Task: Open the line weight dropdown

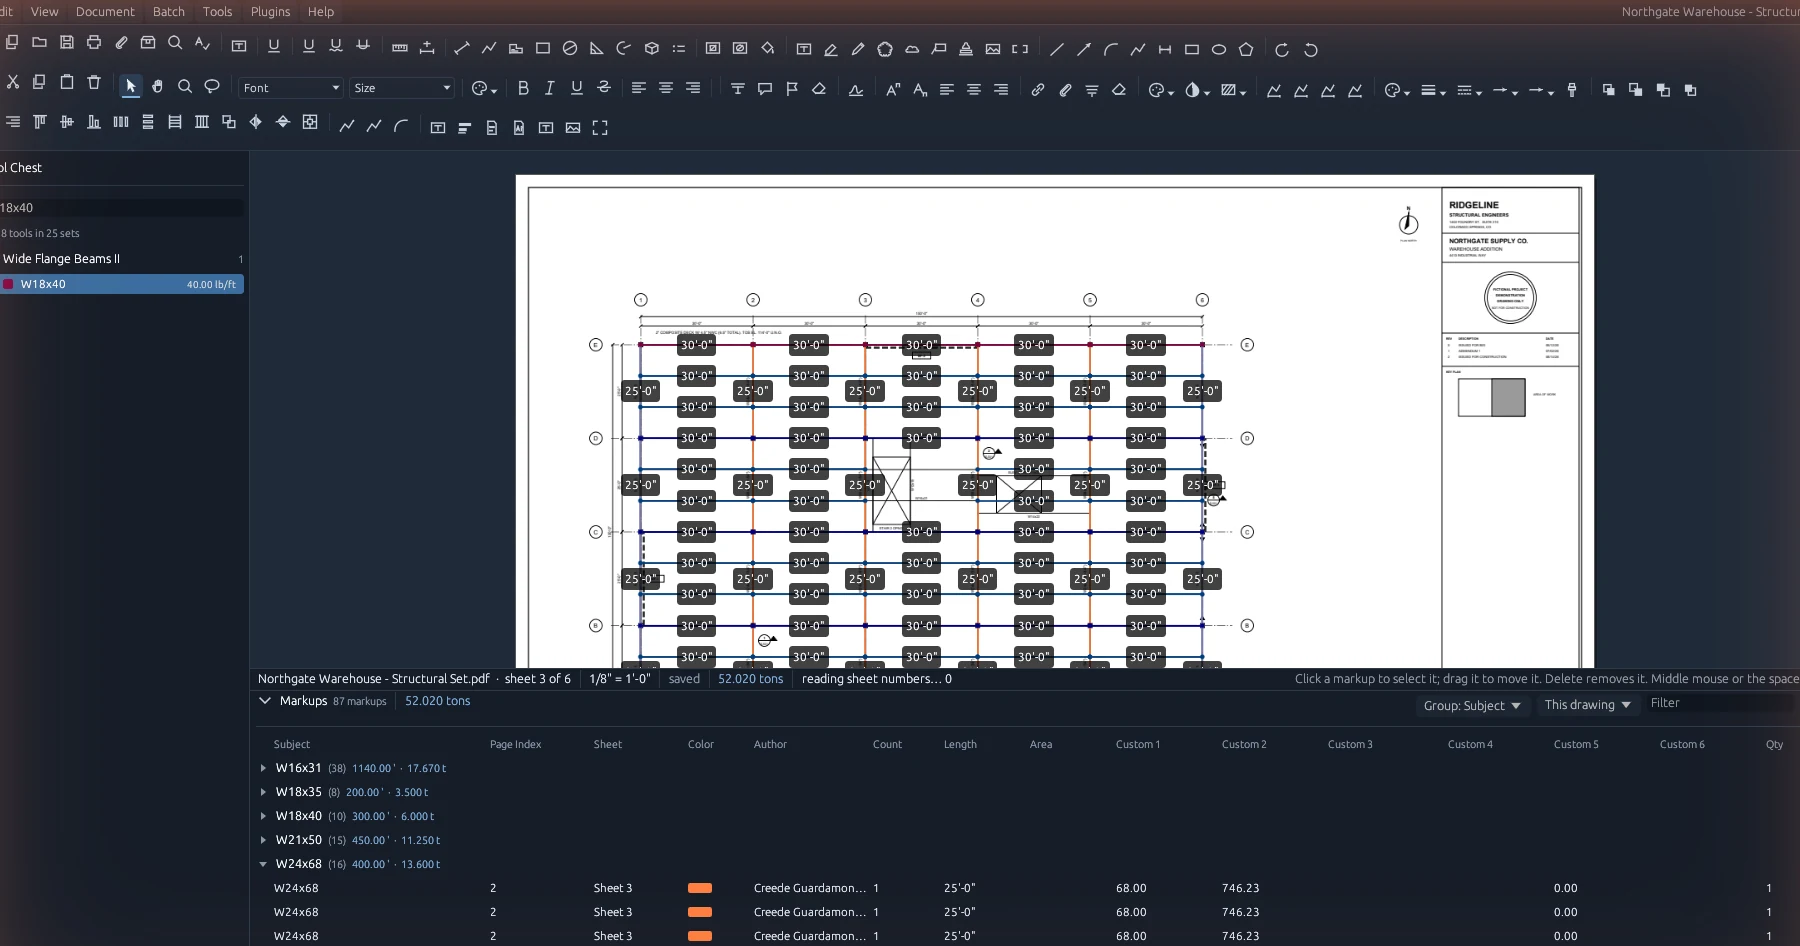Action: click(1433, 90)
